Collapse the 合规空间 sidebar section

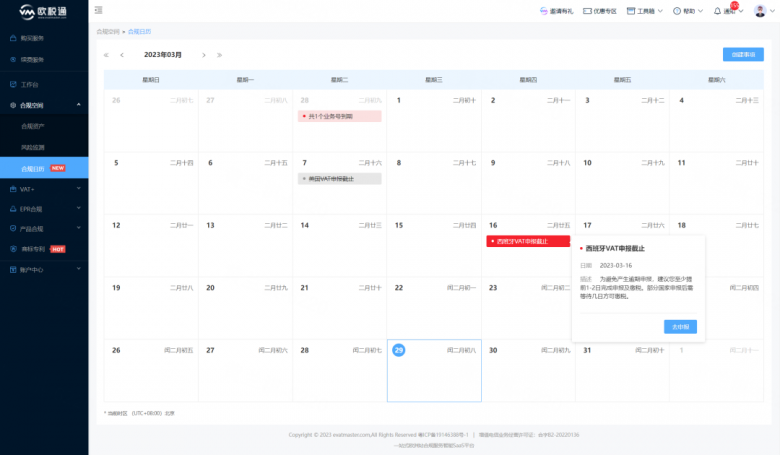pos(44,105)
